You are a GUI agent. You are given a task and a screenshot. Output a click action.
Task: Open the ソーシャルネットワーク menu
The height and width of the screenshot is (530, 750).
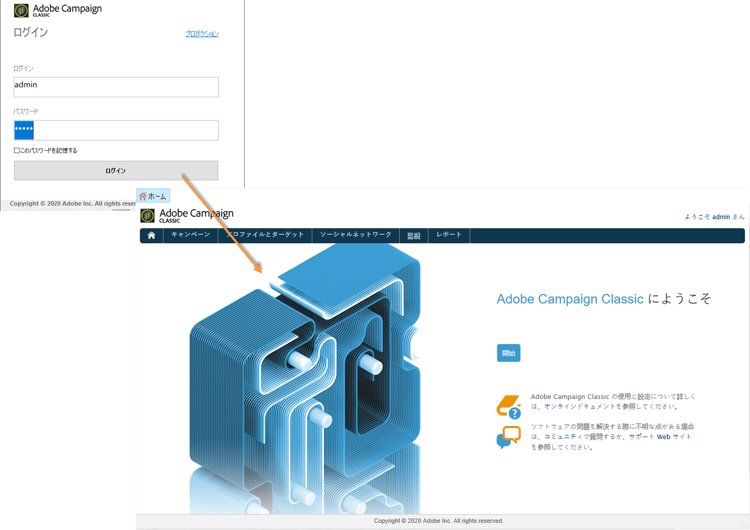355,235
